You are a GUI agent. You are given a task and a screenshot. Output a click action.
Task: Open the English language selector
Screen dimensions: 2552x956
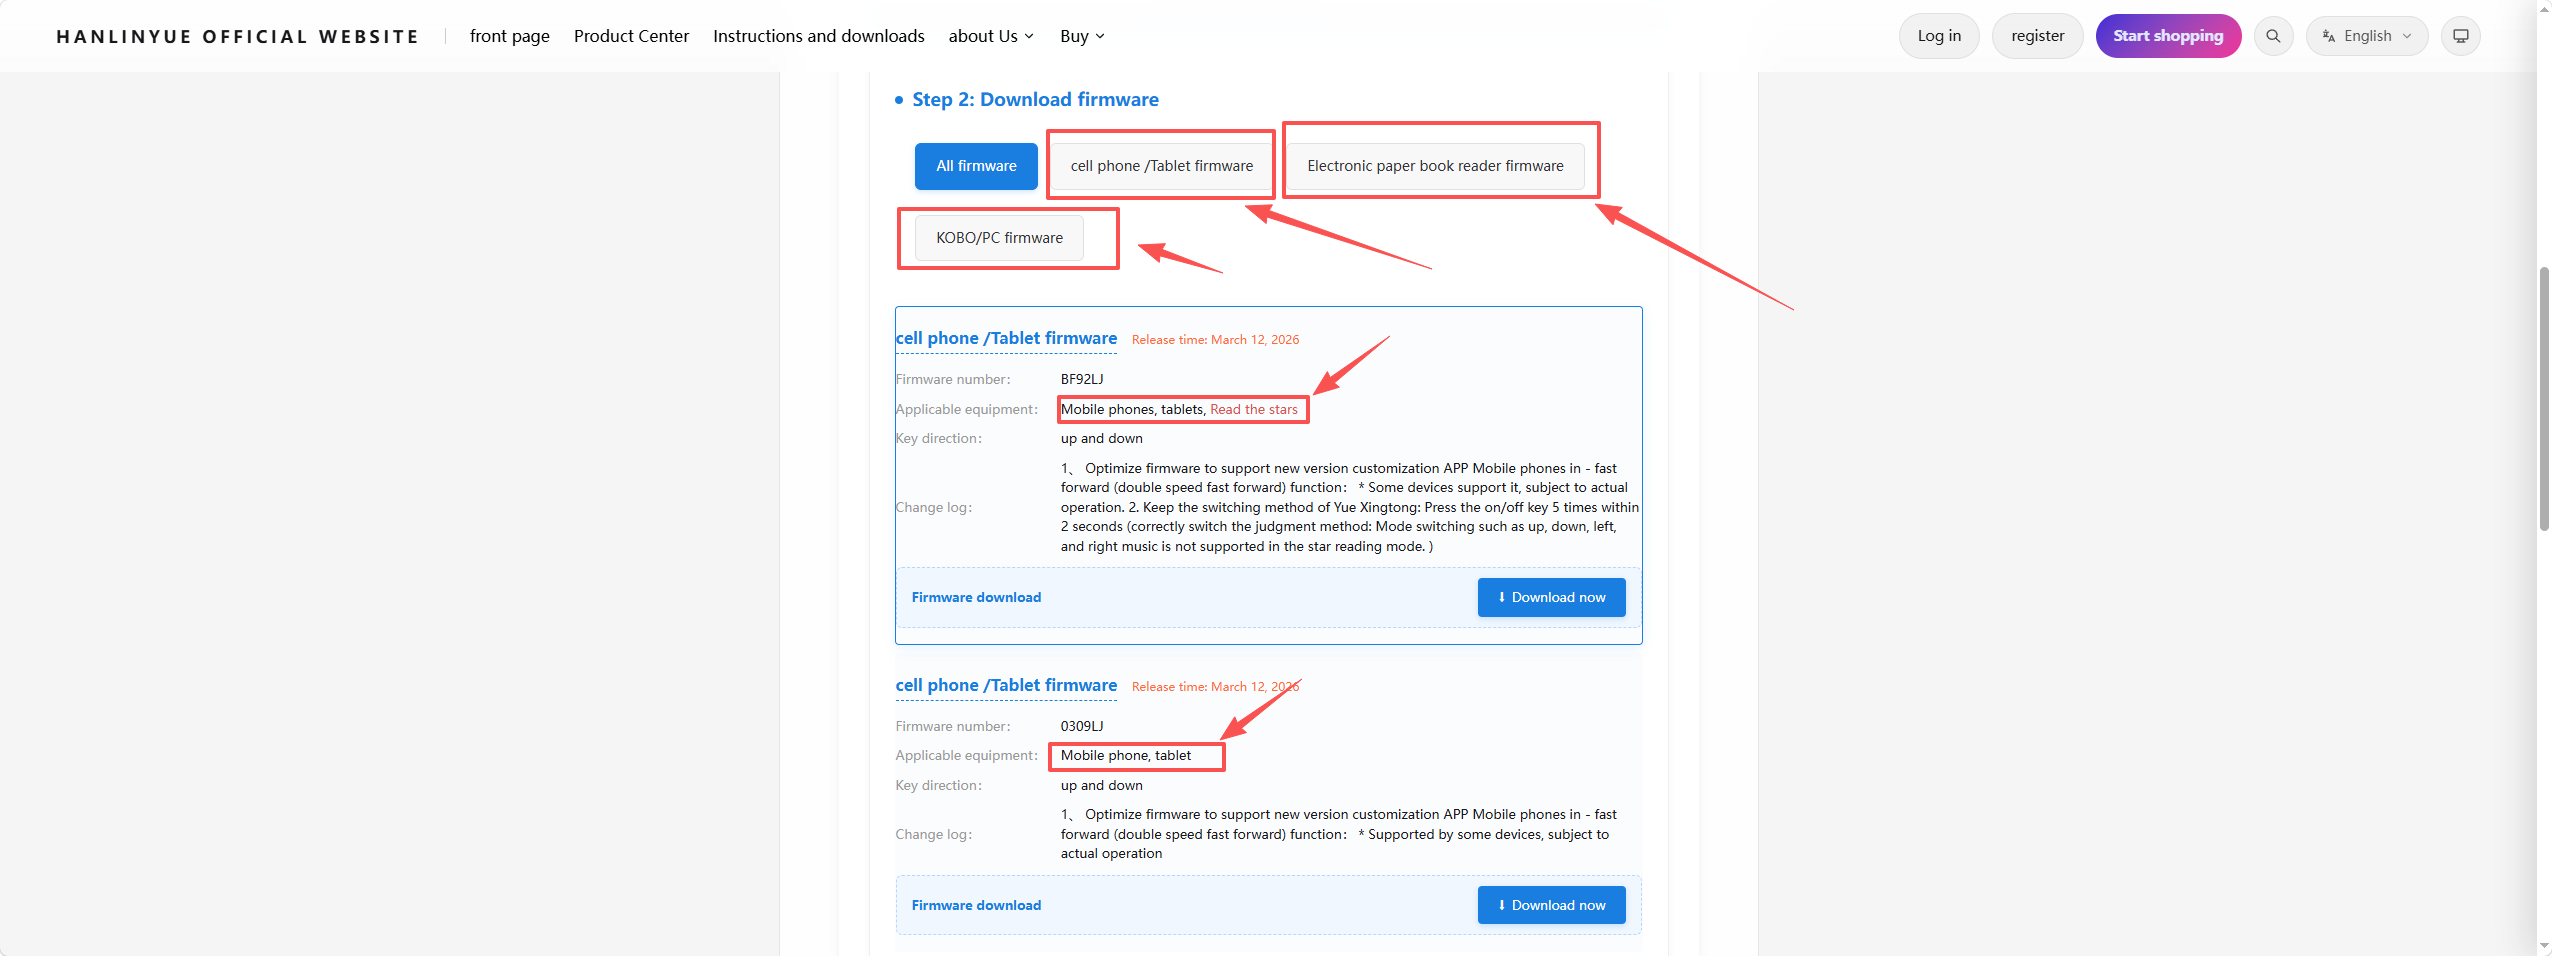(x=2366, y=36)
